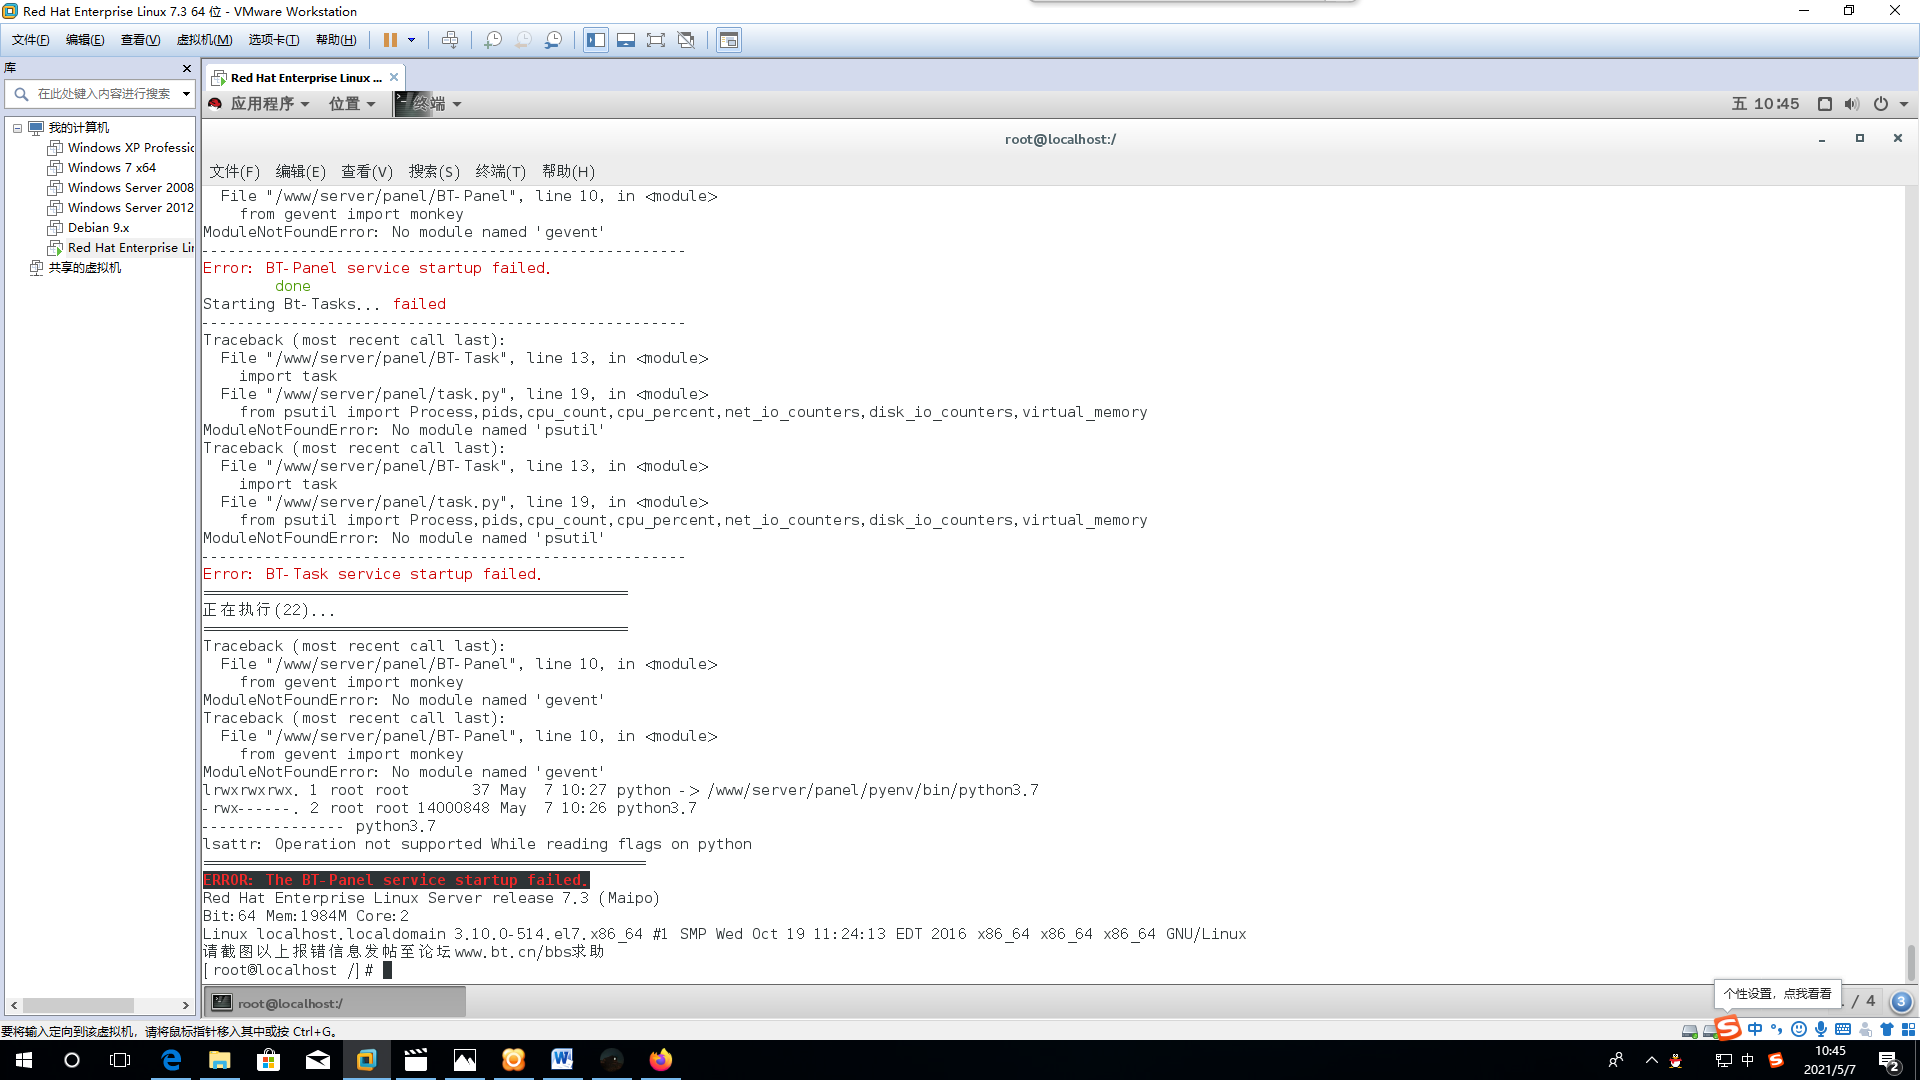Open terminal 帮助(H) menu
This screenshot has width=1920, height=1080.
tap(568, 172)
